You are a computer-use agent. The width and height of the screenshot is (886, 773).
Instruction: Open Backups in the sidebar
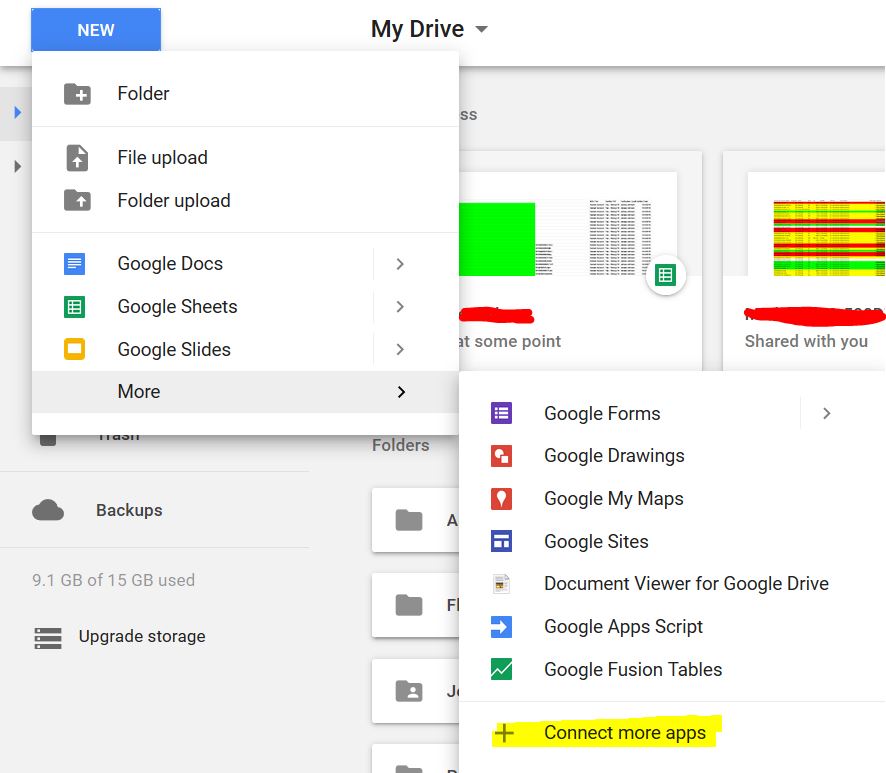pos(129,510)
